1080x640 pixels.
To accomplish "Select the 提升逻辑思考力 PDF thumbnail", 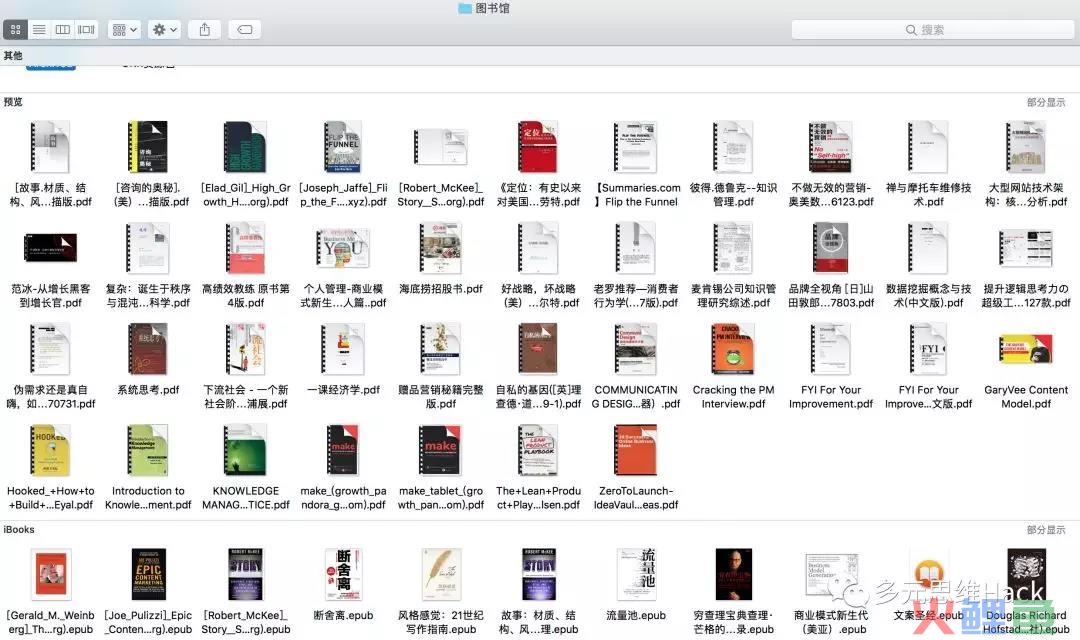I will (x=1026, y=248).
